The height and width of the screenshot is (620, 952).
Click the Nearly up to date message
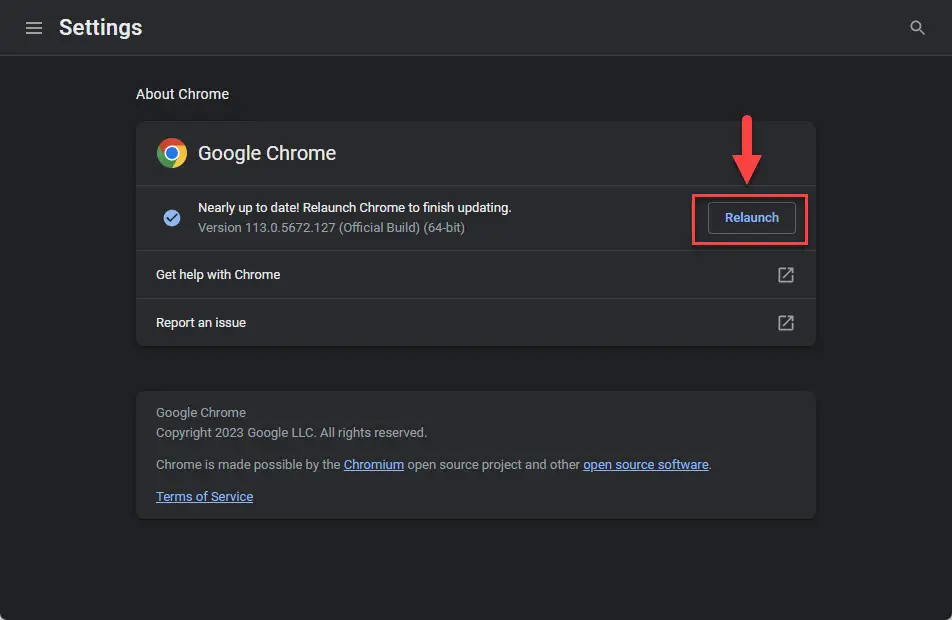(355, 208)
